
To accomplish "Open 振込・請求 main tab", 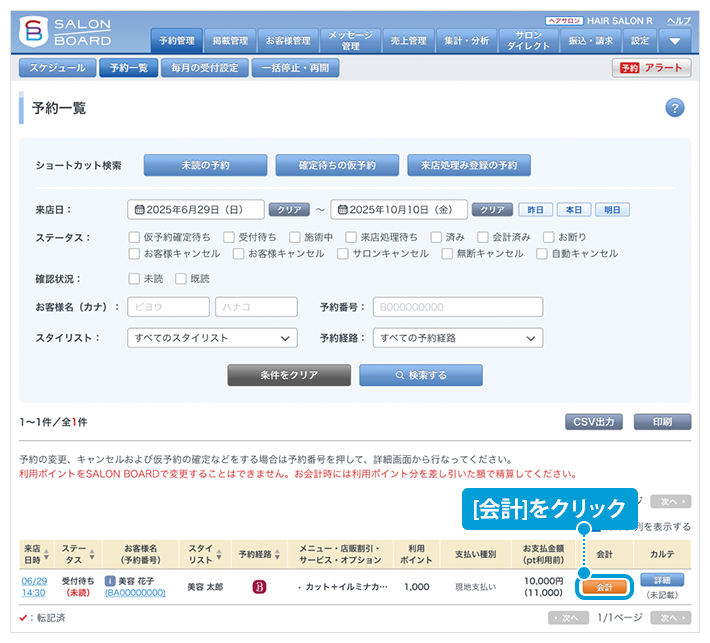I will click(x=591, y=41).
